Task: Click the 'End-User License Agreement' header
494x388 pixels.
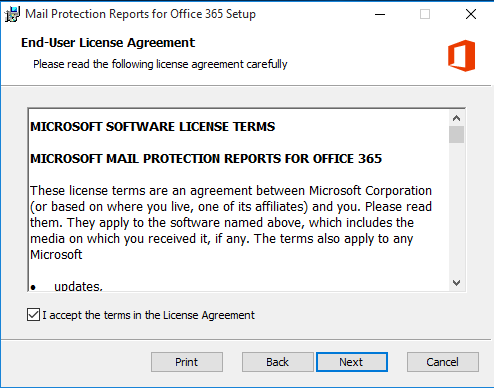Action: point(108,43)
